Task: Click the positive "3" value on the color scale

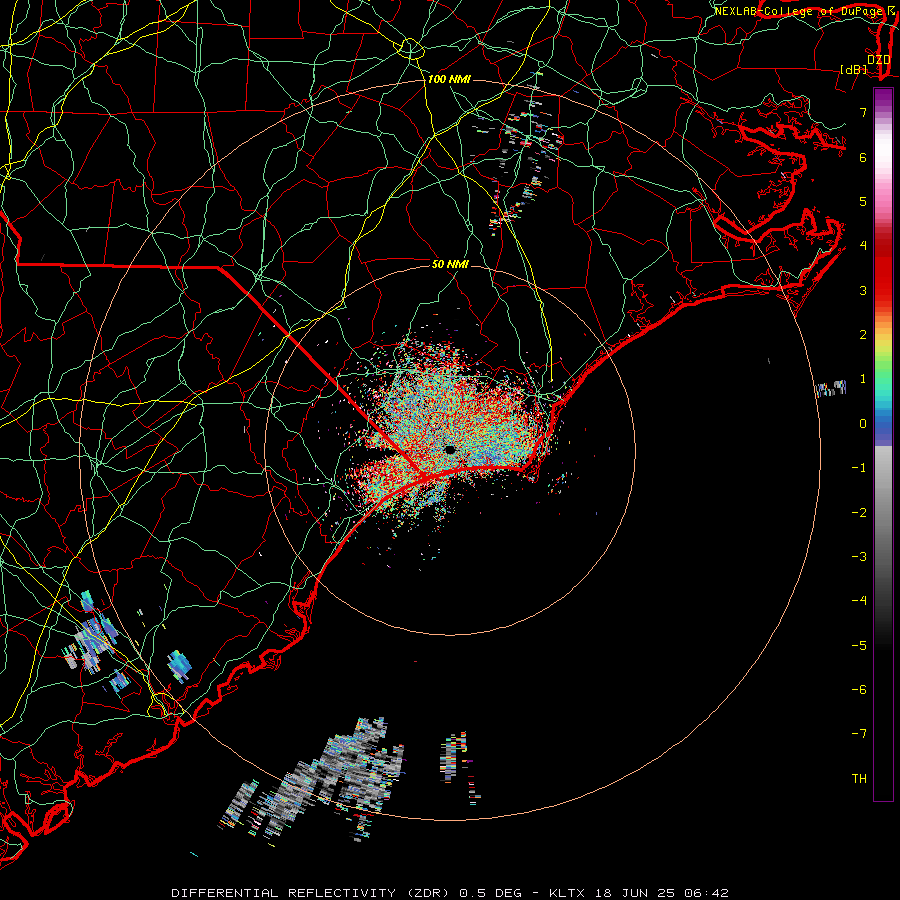Action: (863, 290)
